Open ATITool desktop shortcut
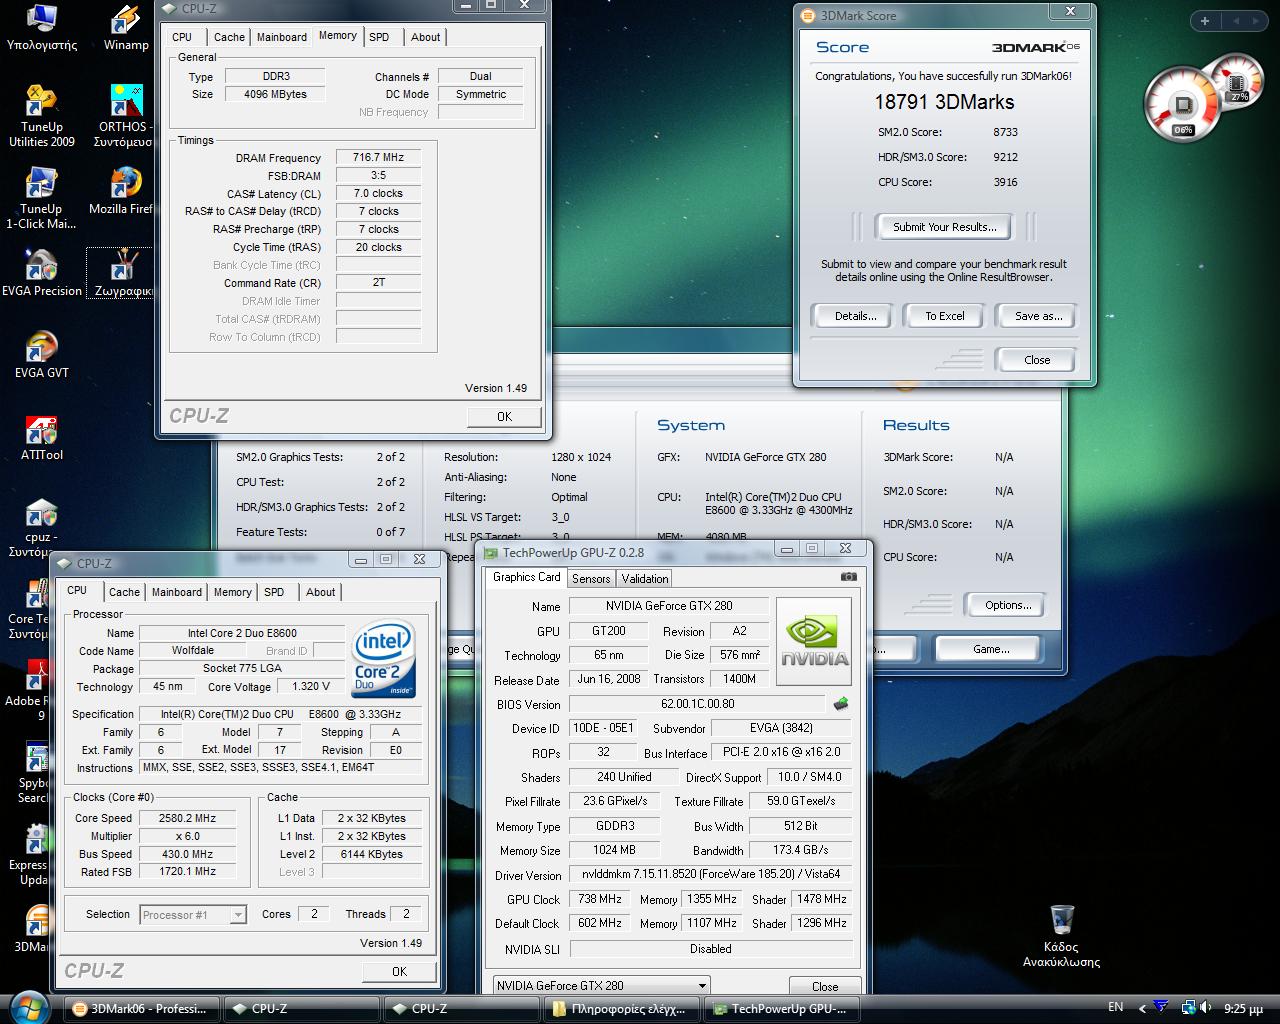Viewport: 1280px width, 1024px height. pyautogui.click(x=42, y=437)
